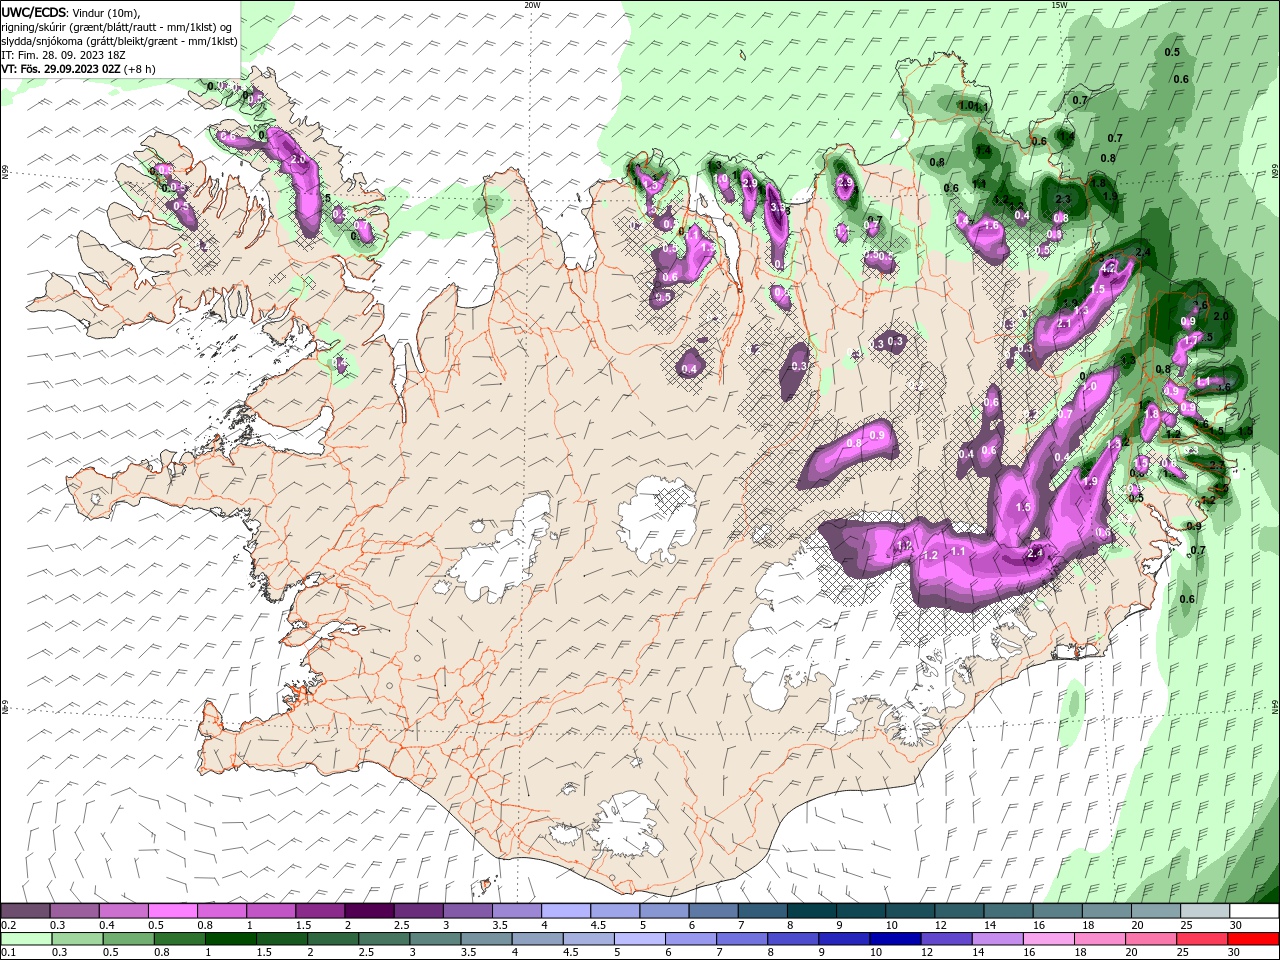Viewport: 1280px width, 960px height.
Task: Click the '0.2' label in the snow legend
Action: point(8,925)
